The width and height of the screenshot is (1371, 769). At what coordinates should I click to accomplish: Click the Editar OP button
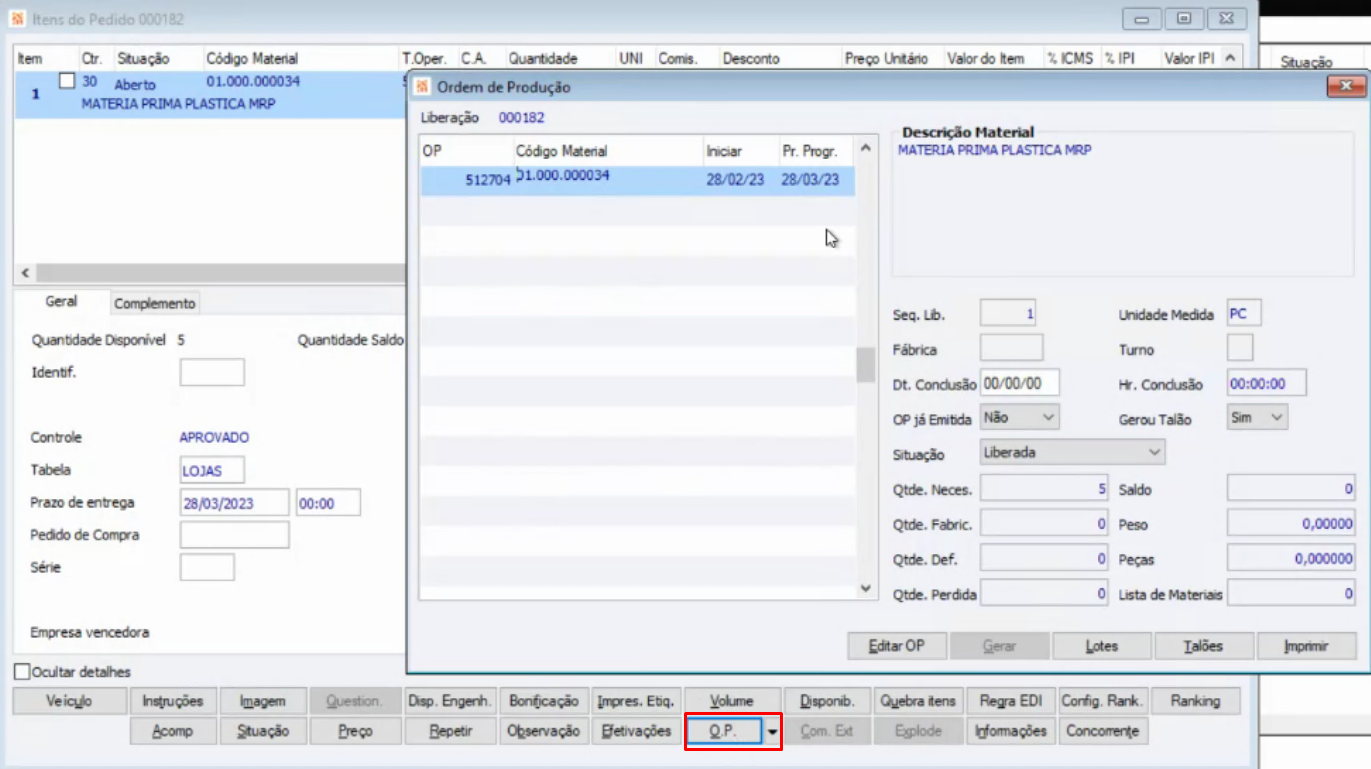pyautogui.click(x=897, y=646)
